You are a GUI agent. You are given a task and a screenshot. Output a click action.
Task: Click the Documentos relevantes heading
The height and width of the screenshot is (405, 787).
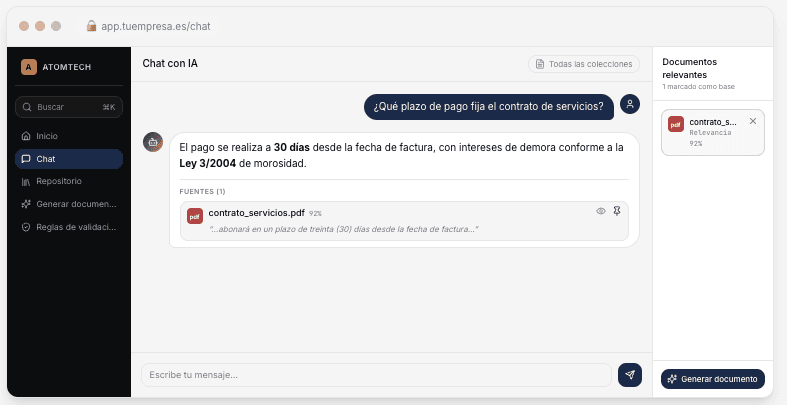point(689,68)
